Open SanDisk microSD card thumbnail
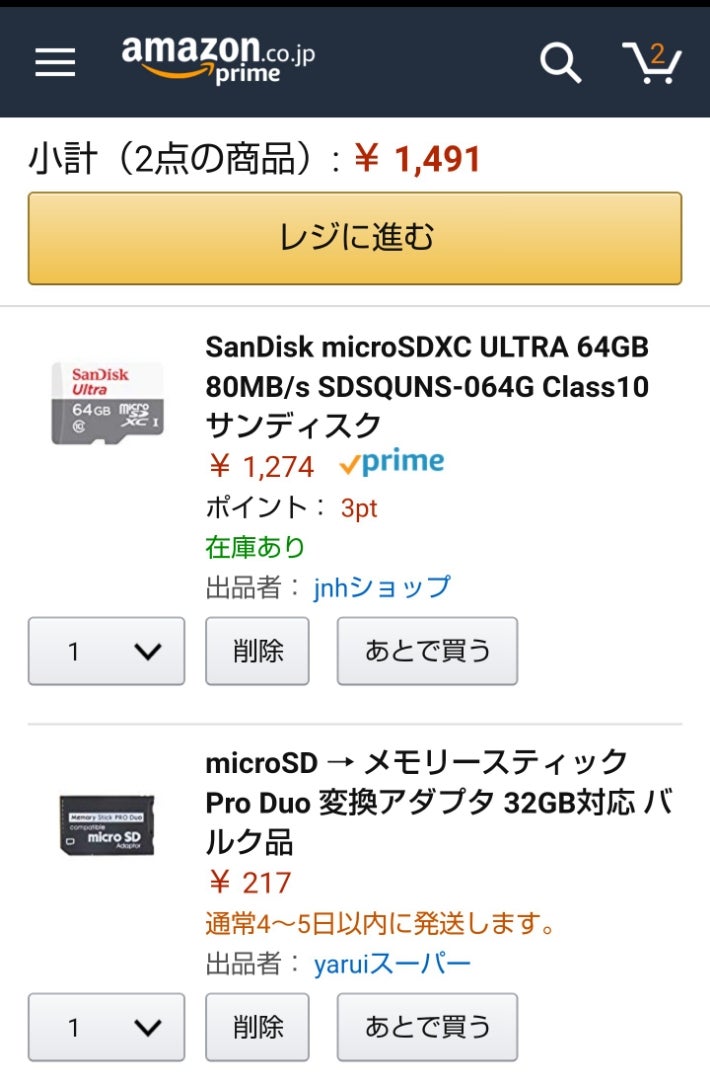The width and height of the screenshot is (710, 1080). tap(107, 402)
